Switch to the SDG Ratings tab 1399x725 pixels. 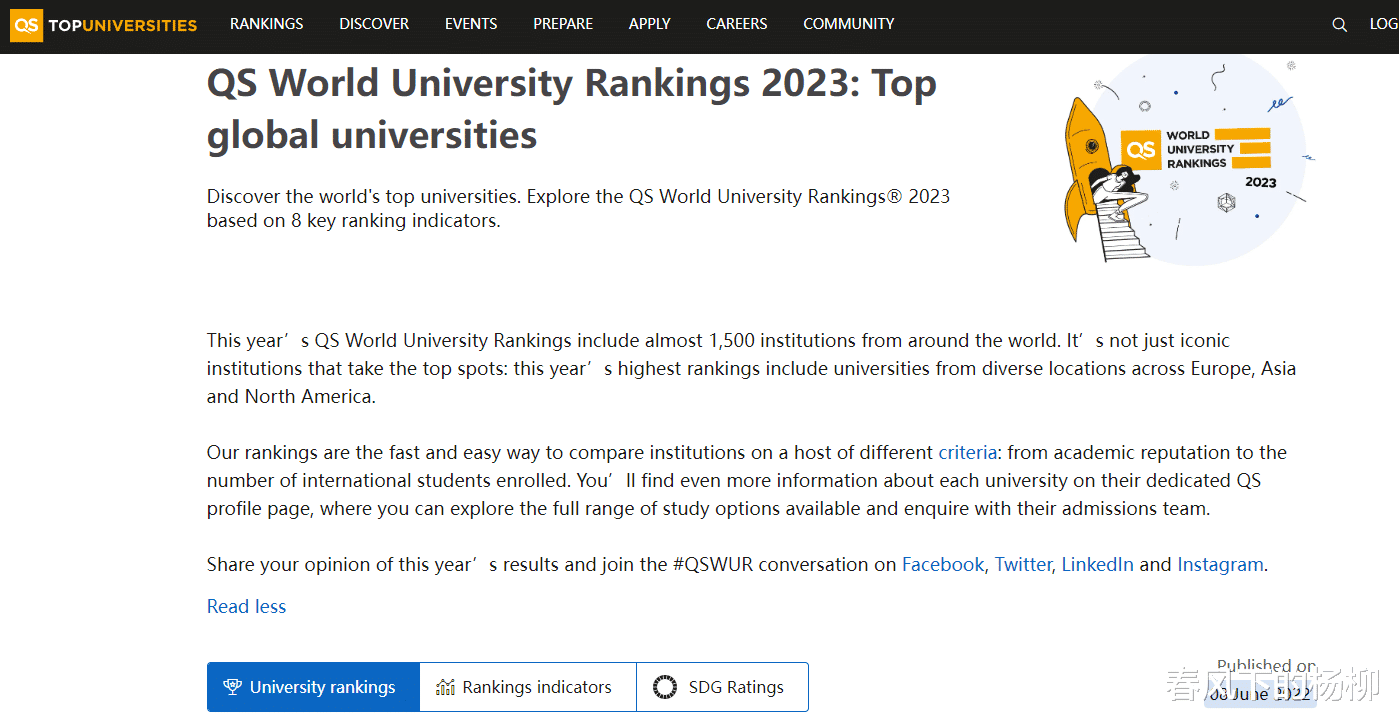click(x=722, y=687)
